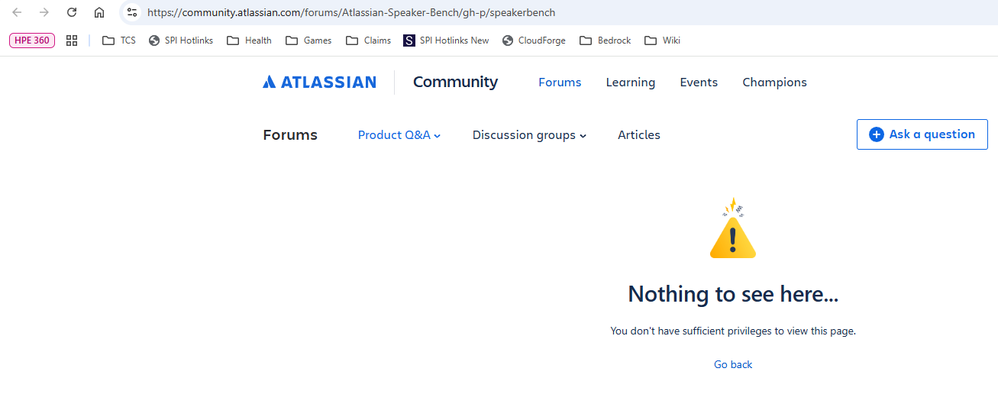Open the CloudForge bookmark

pyautogui.click(x=533, y=41)
